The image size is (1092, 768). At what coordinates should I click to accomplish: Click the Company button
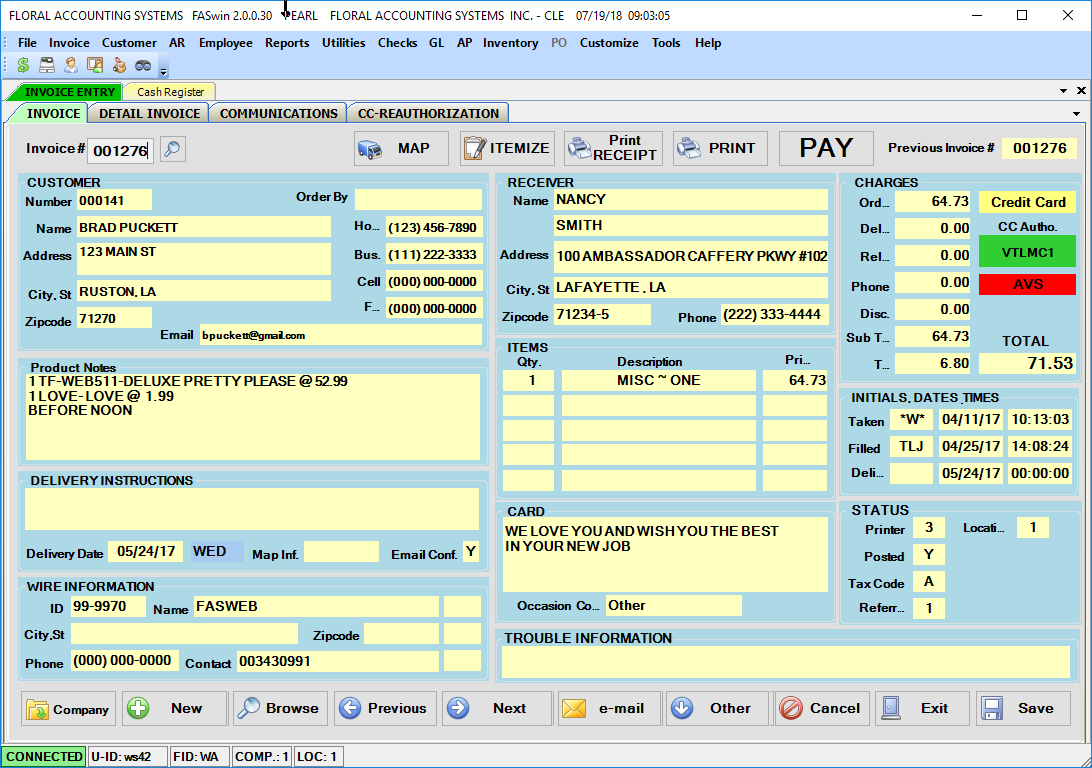tap(68, 709)
